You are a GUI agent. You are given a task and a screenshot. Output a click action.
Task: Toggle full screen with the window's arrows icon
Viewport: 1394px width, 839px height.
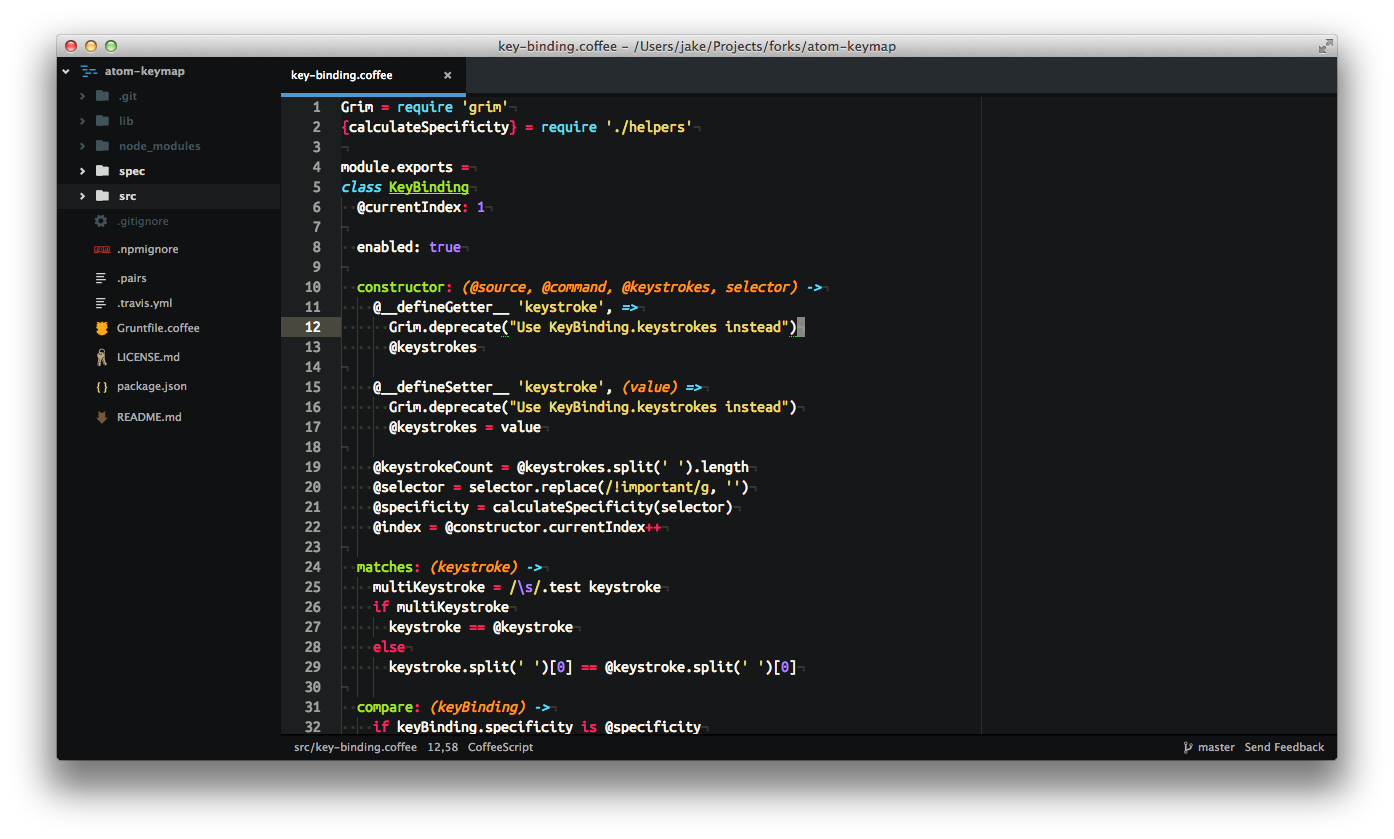point(1325,46)
